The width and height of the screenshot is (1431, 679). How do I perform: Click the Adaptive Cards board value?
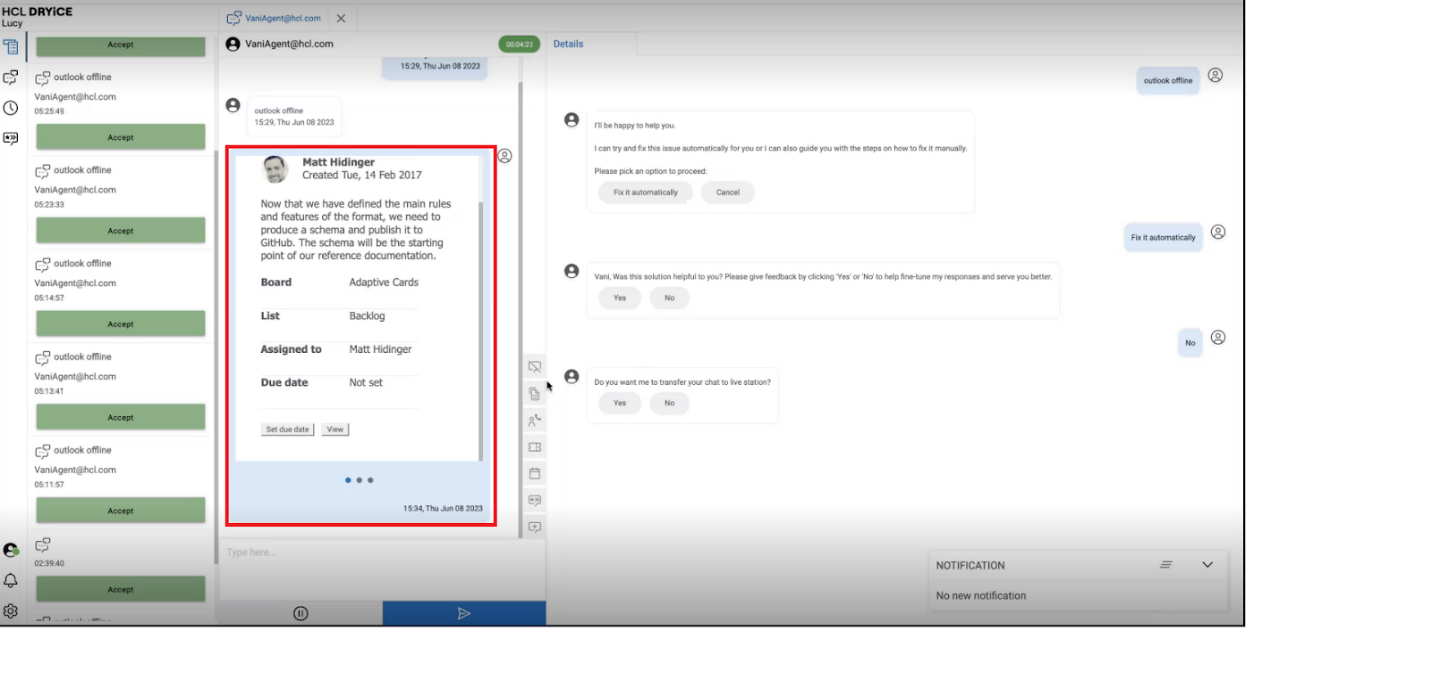384,282
